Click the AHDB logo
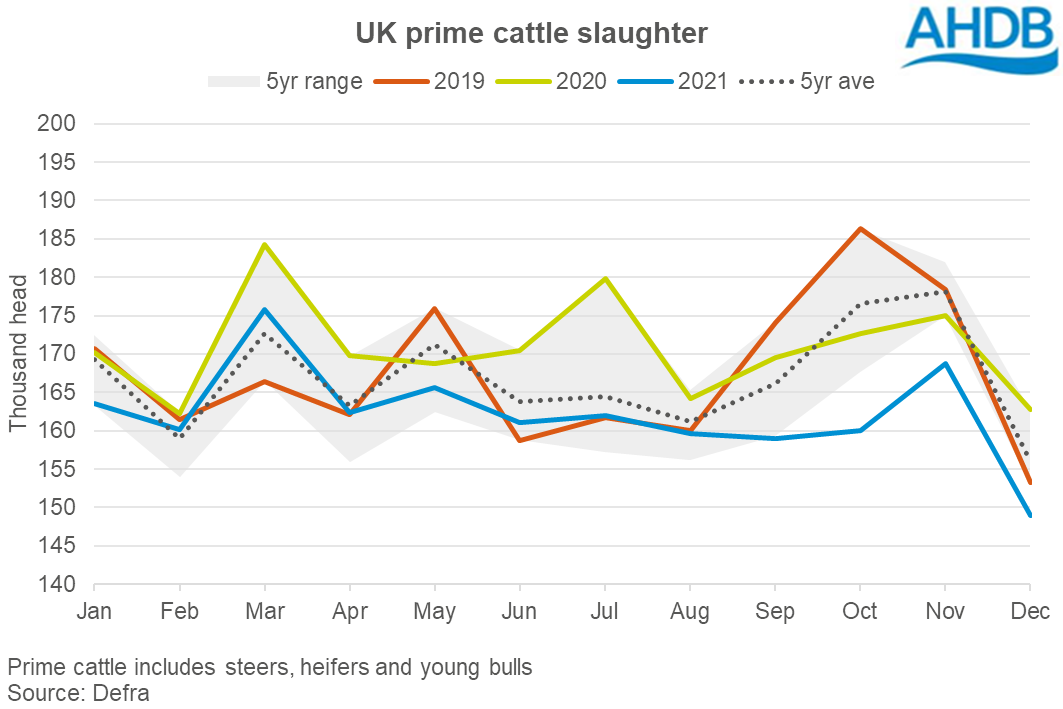The height and width of the screenshot is (709, 1063). (978, 37)
